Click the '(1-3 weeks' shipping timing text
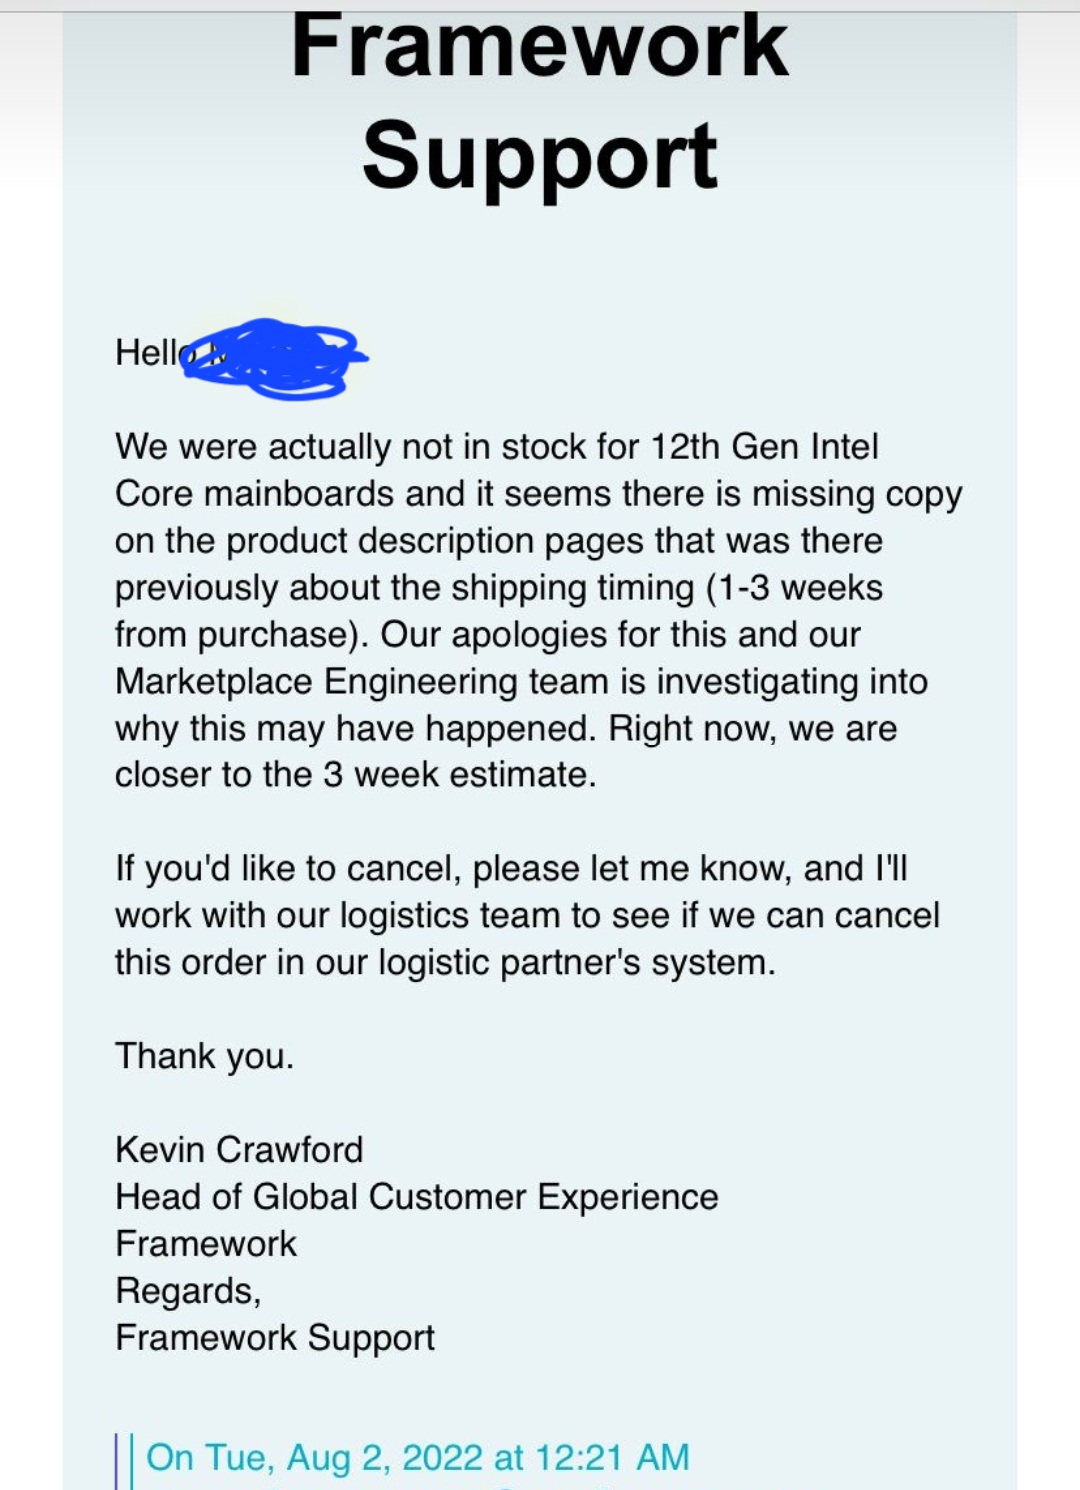 pos(794,587)
